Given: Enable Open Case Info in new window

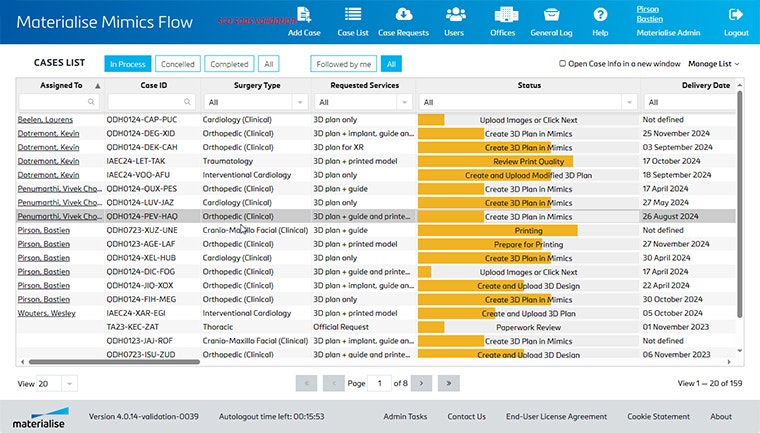Looking at the screenshot, I should click(x=562, y=64).
